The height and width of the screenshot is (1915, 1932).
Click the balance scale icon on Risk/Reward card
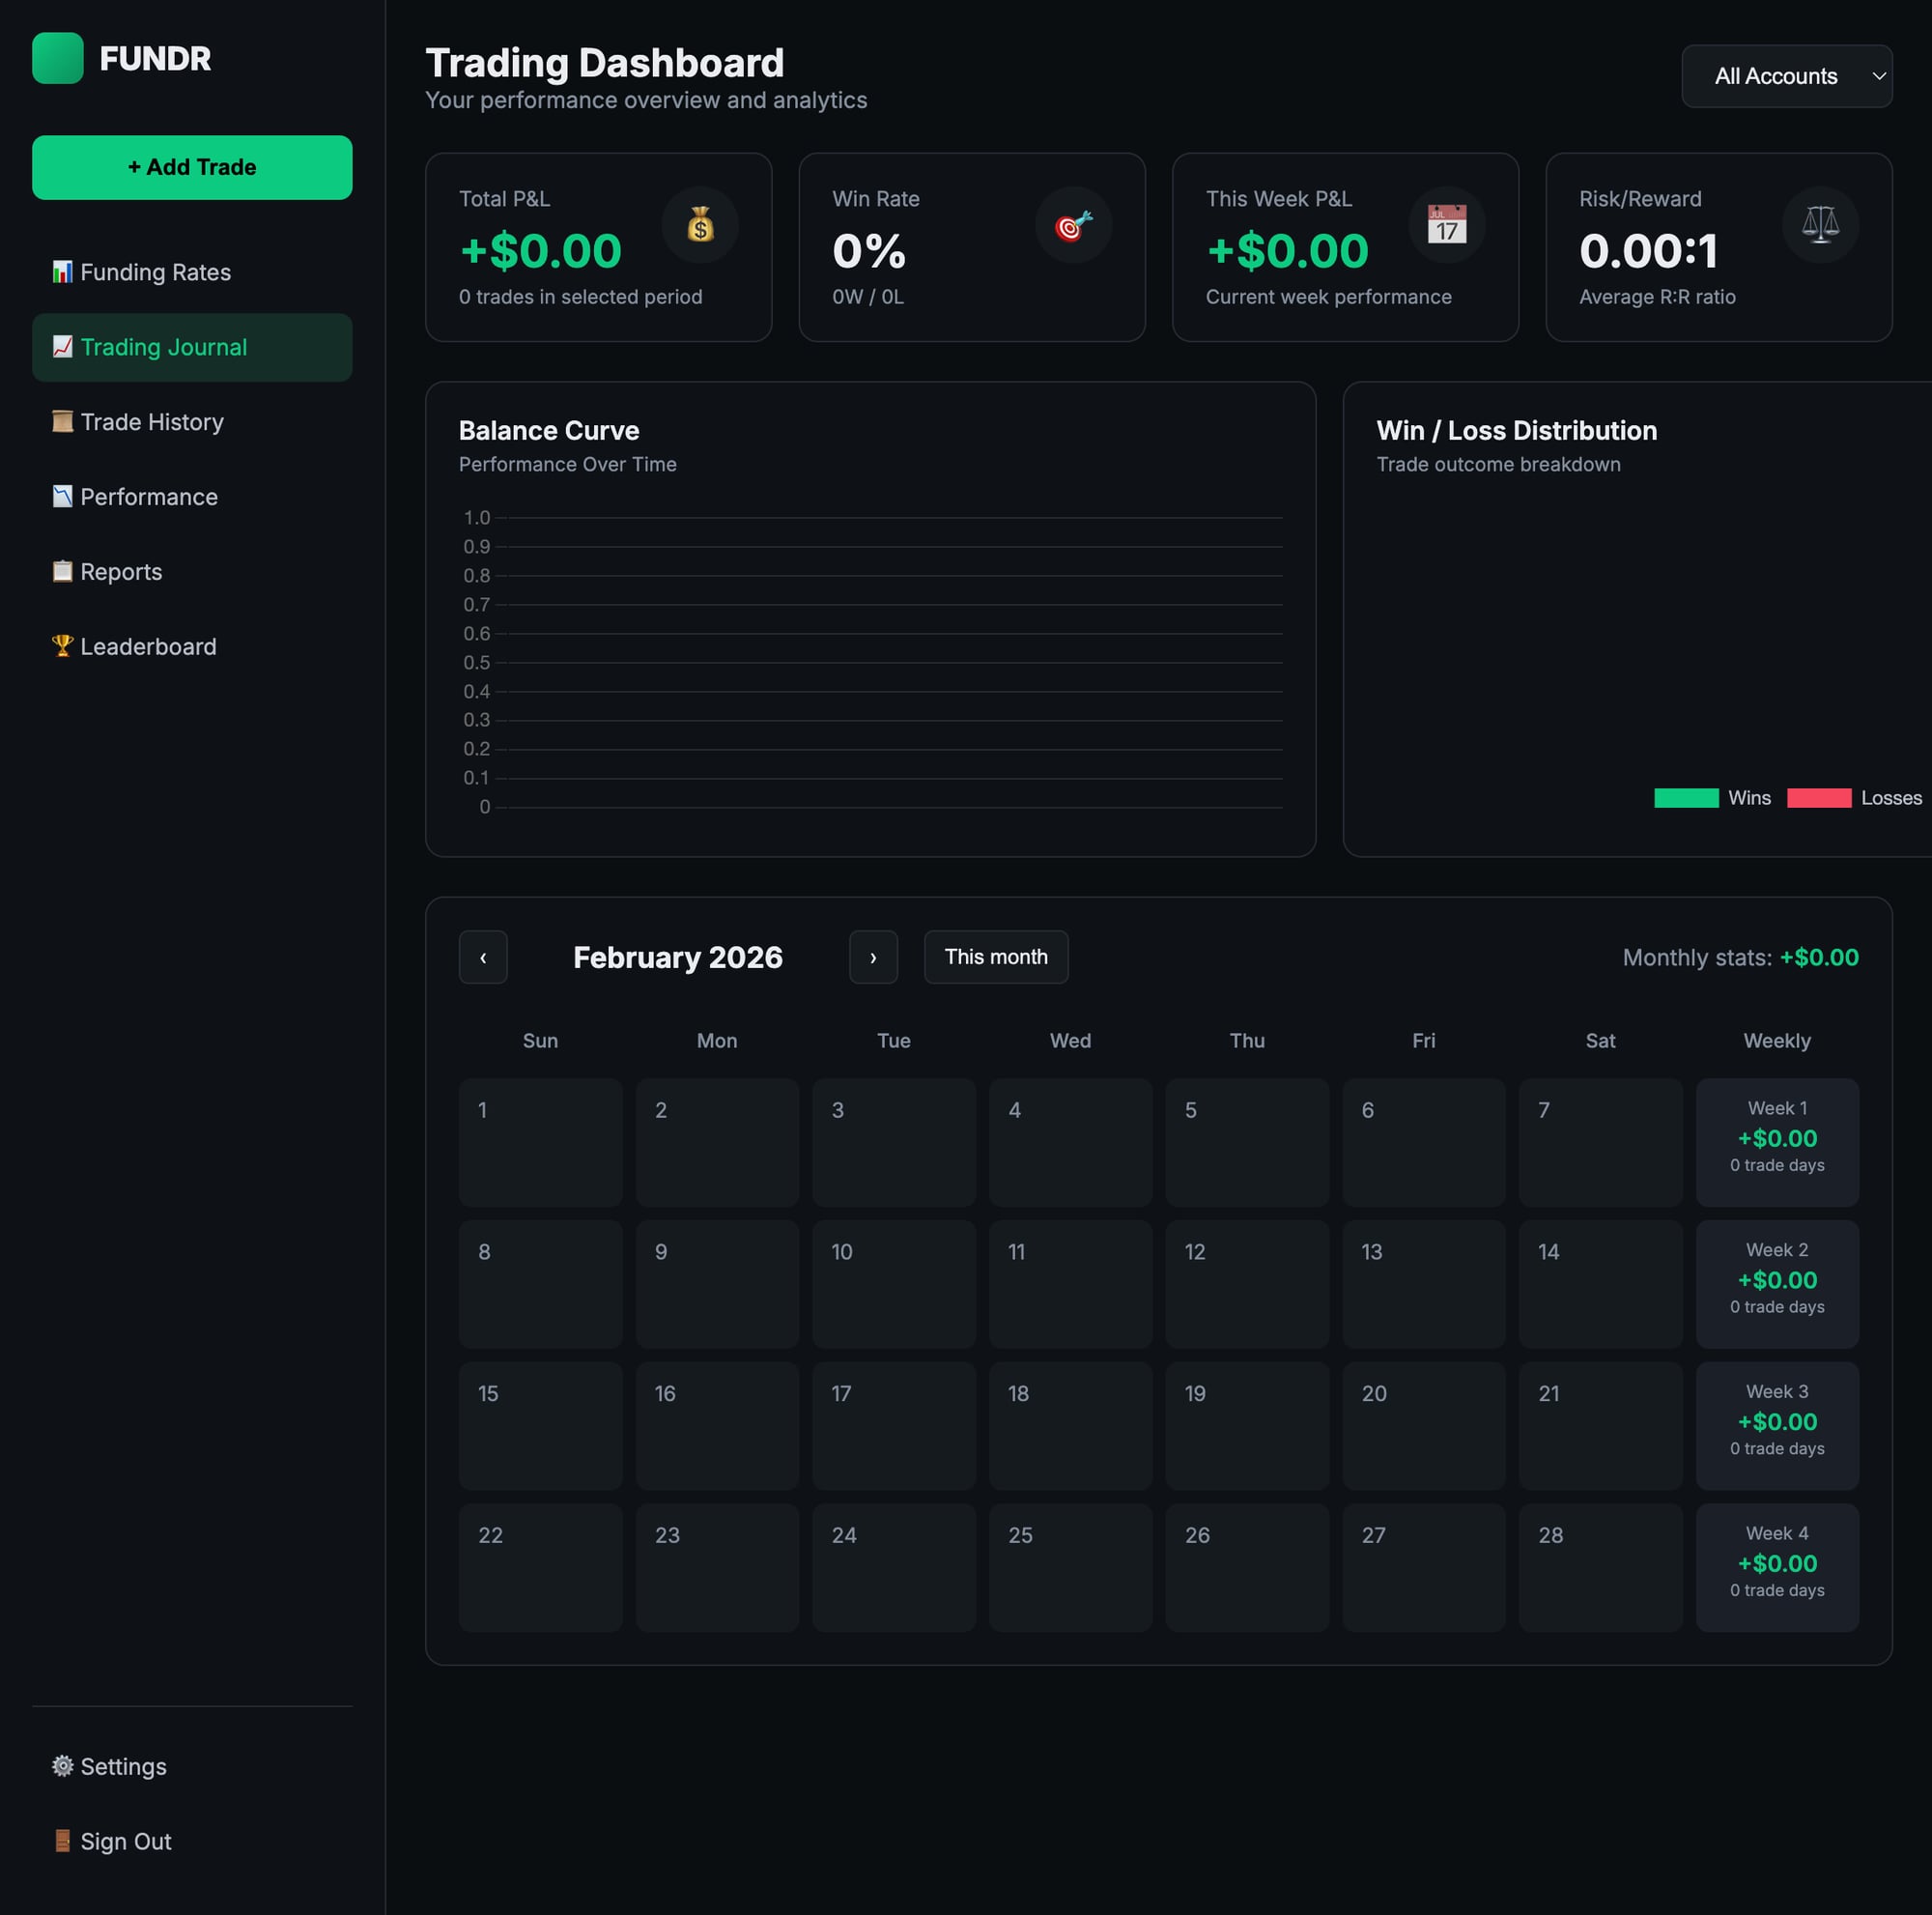[1820, 225]
